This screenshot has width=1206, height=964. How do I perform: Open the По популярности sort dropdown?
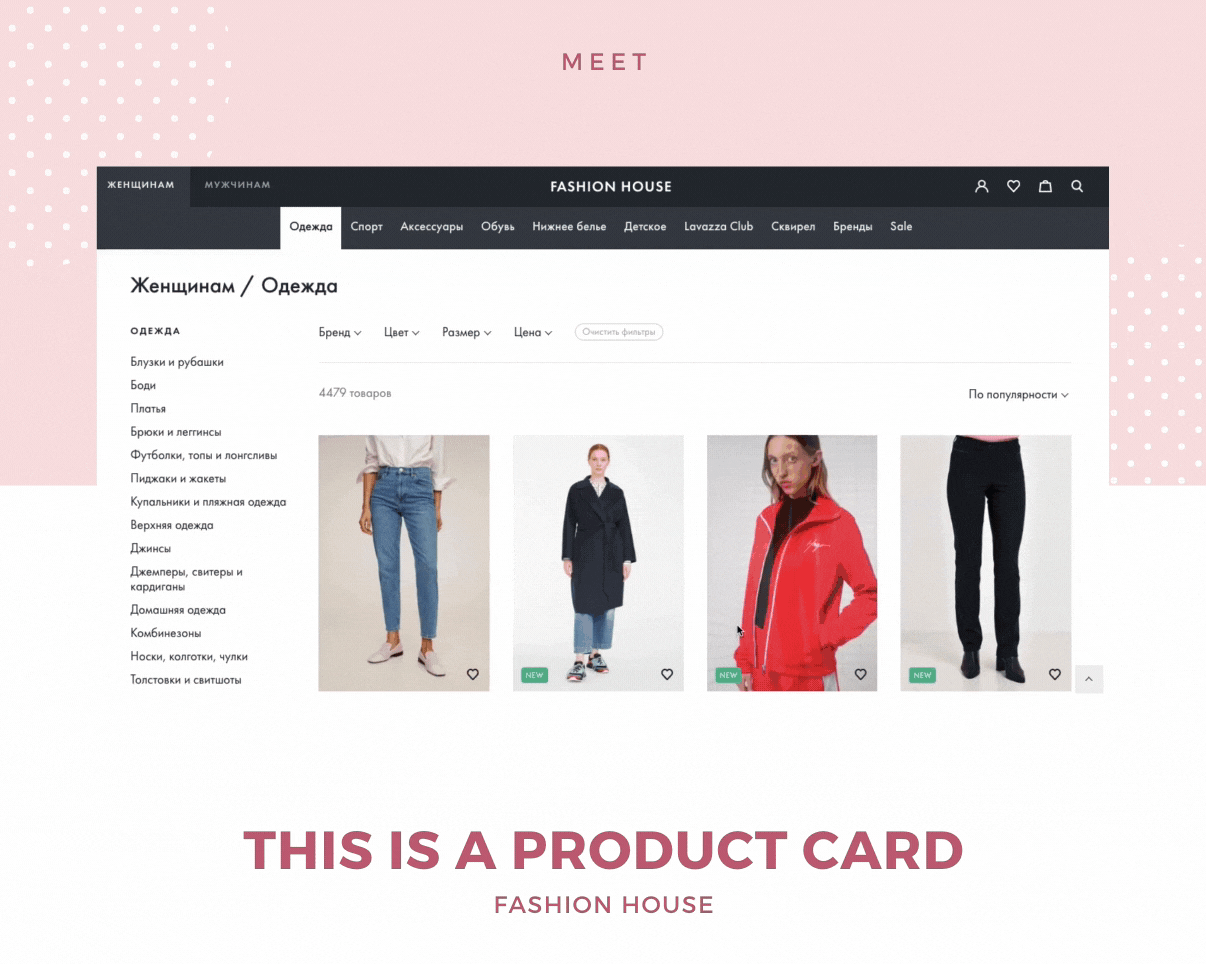[1018, 394]
